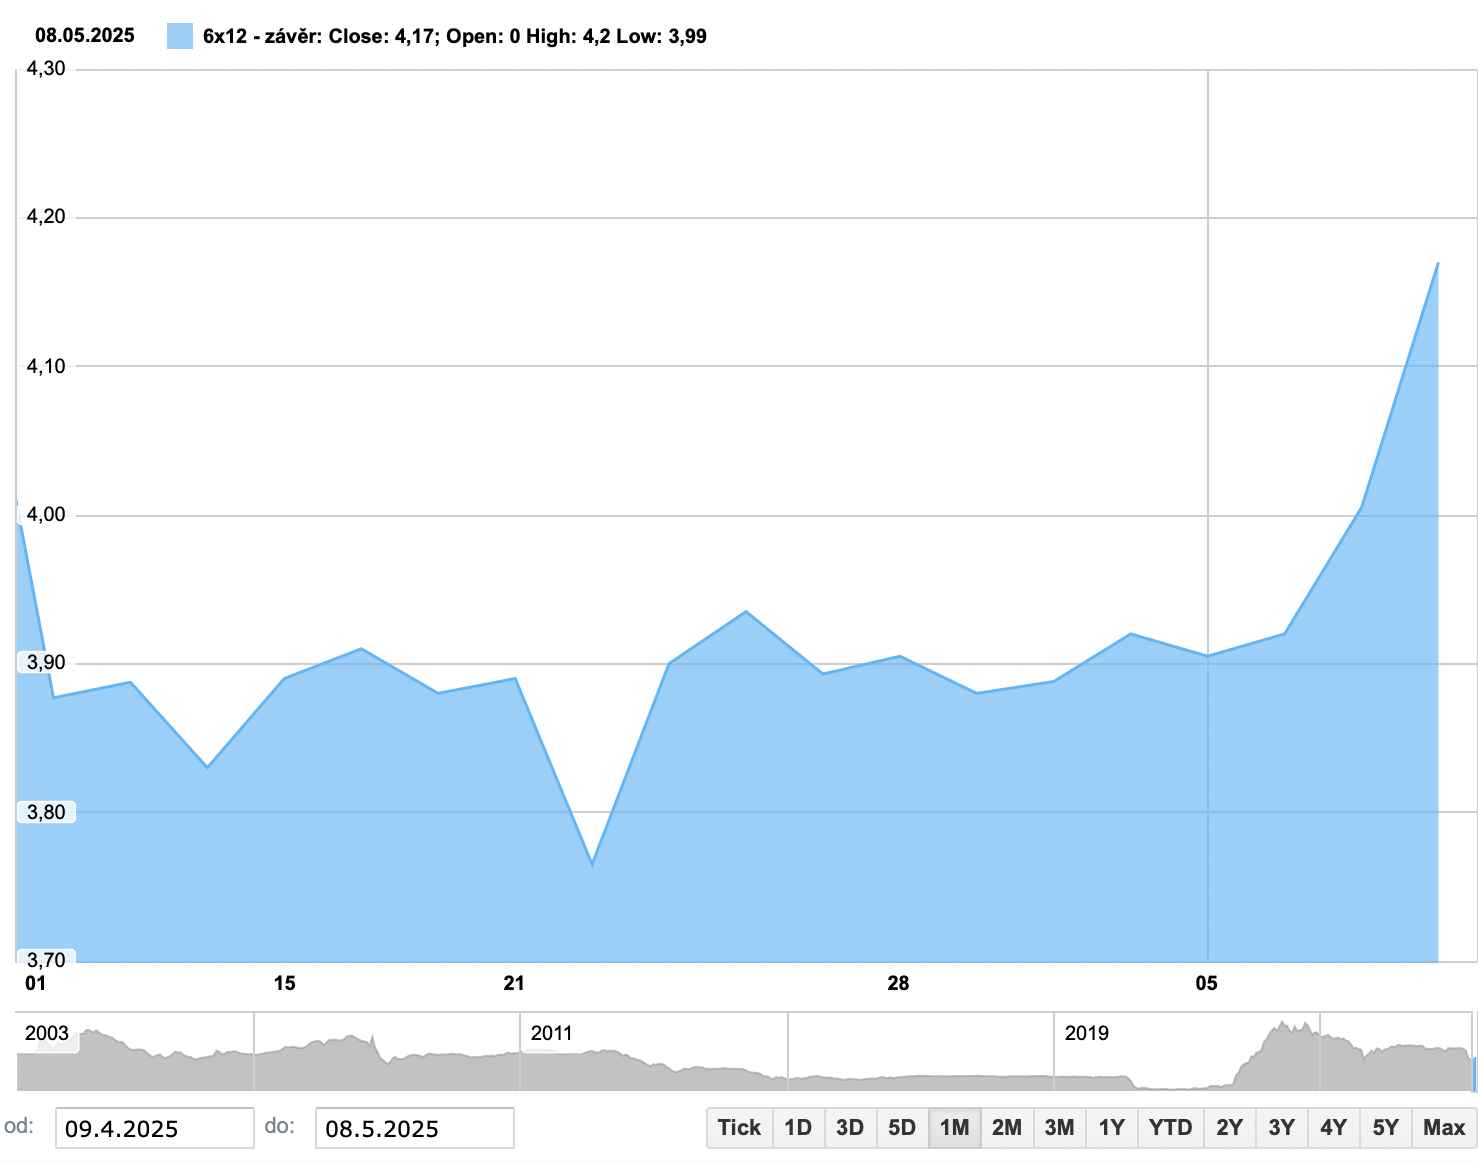The image size is (1478, 1163).
Task: Select the 5Y time range
Action: click(x=1385, y=1127)
